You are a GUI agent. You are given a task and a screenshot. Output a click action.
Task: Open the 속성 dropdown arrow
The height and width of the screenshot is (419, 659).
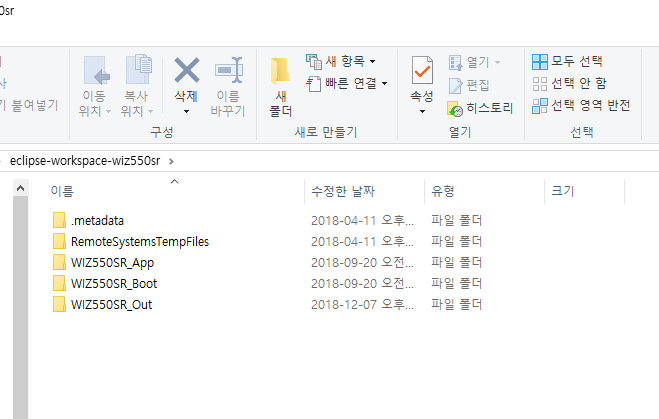[x=422, y=111]
